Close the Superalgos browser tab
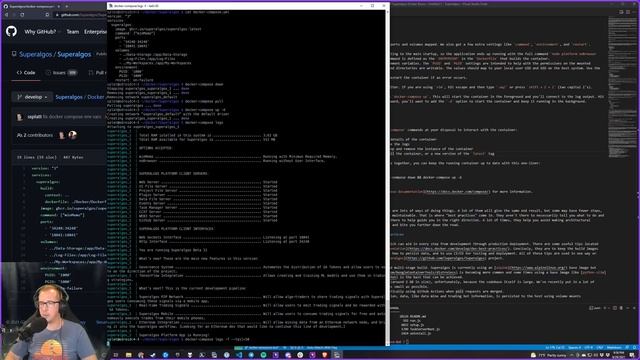Image resolution: width=640 pixels, height=360 pixels. (59, 6)
